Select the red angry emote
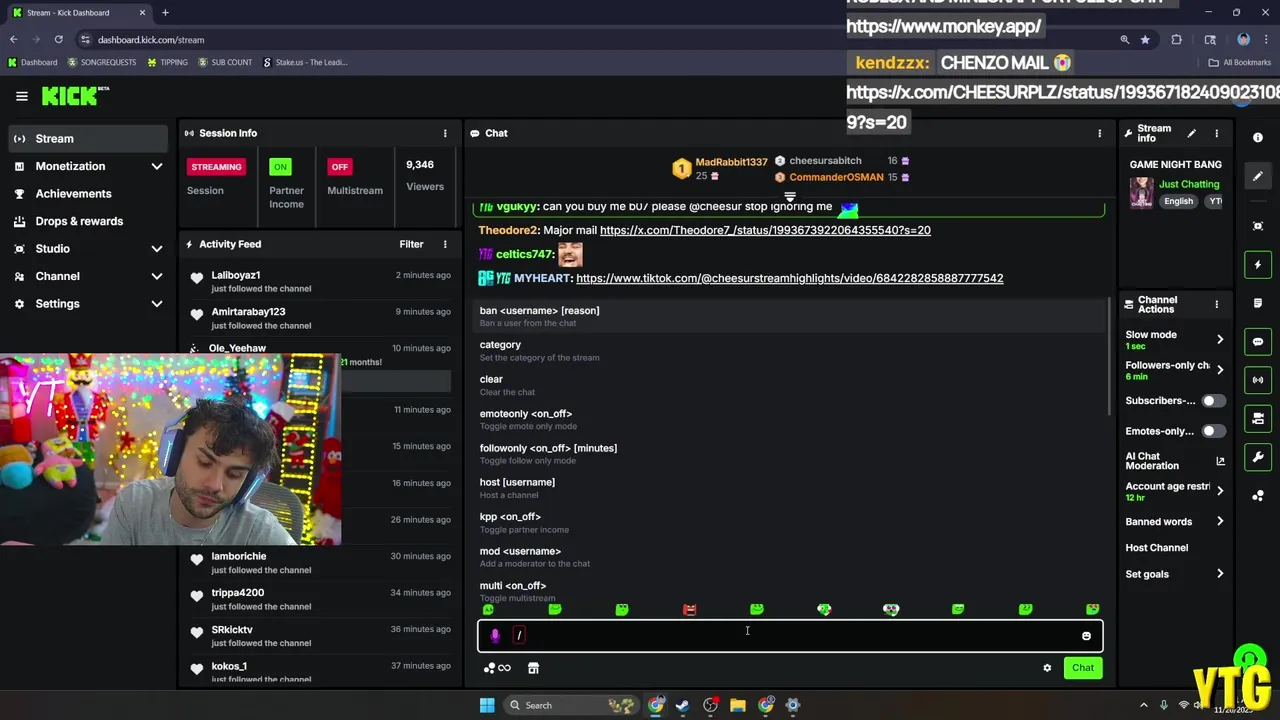The image size is (1280, 720). [689, 609]
